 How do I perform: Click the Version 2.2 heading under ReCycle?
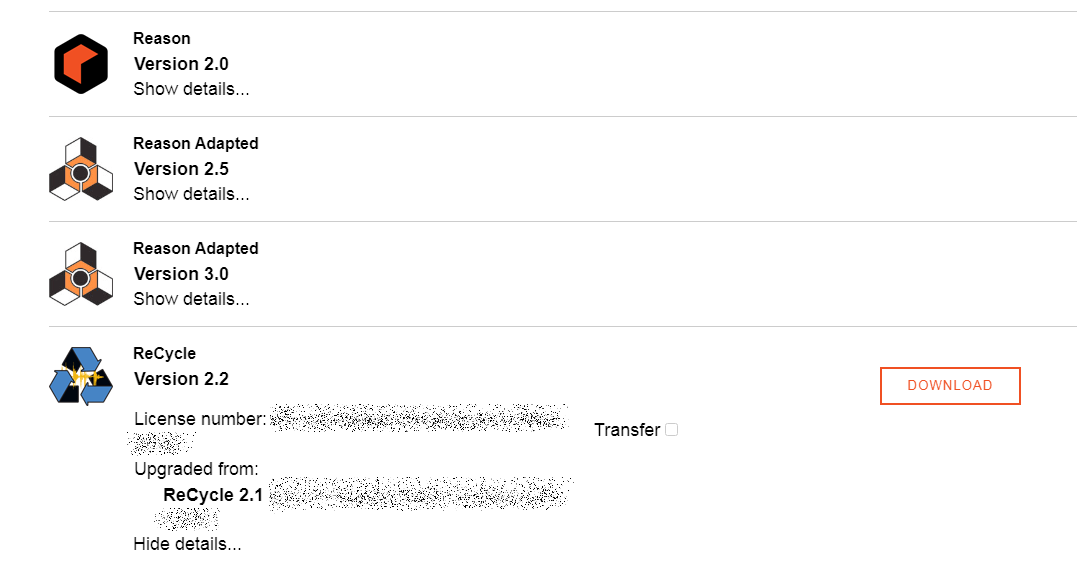(181, 379)
